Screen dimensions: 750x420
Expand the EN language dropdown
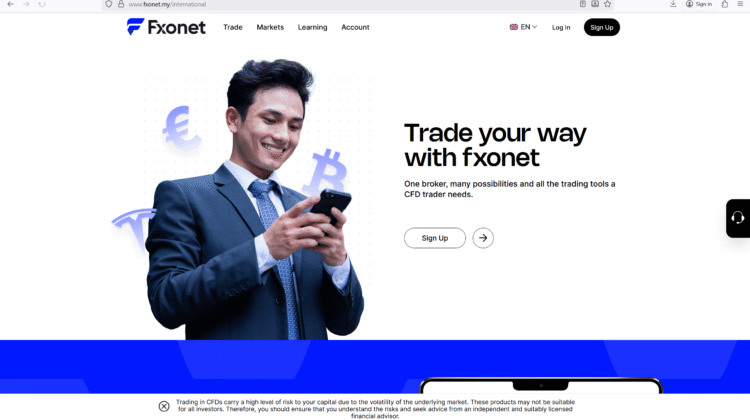[x=523, y=27]
